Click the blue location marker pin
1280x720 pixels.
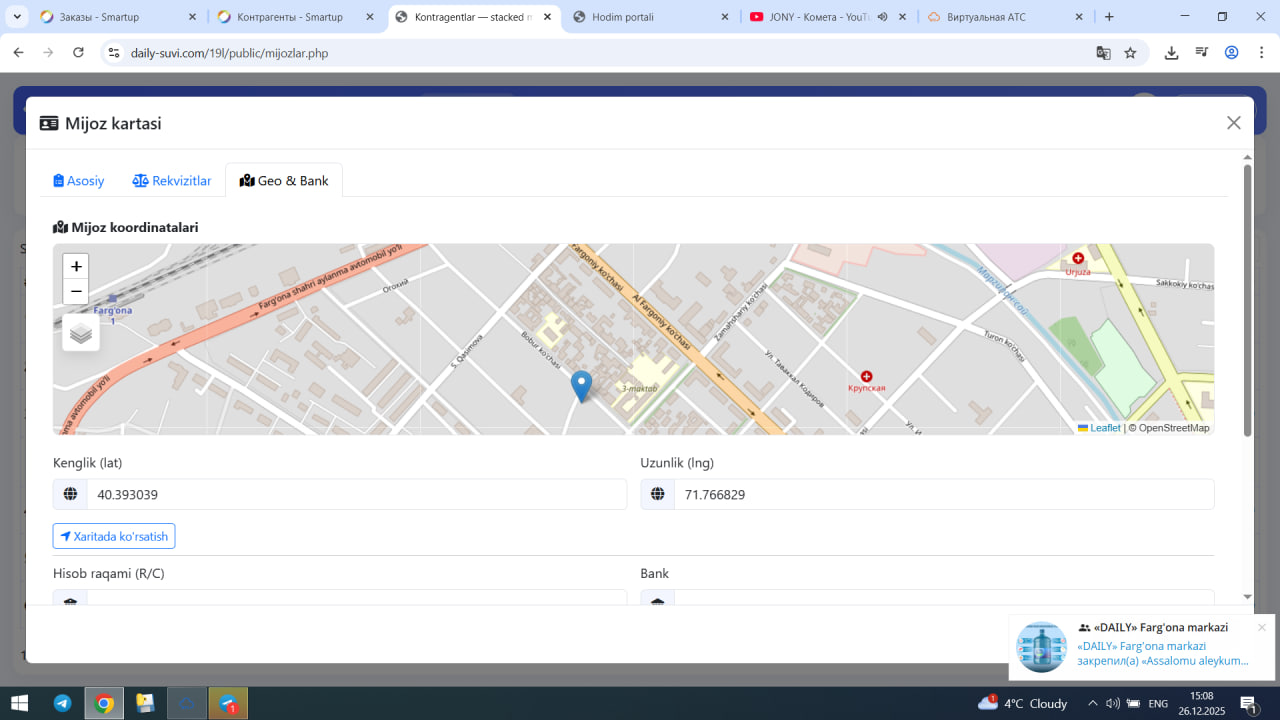point(581,385)
